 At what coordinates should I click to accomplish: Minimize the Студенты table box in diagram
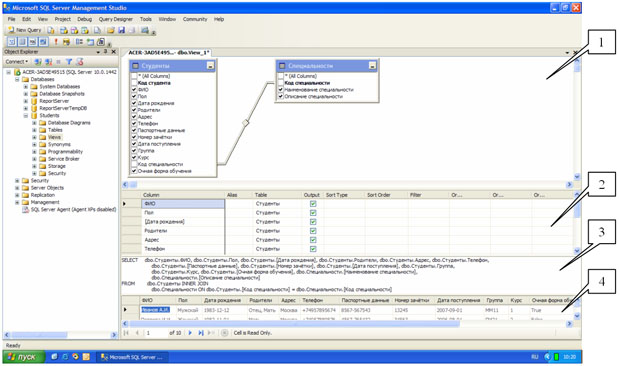coord(210,66)
